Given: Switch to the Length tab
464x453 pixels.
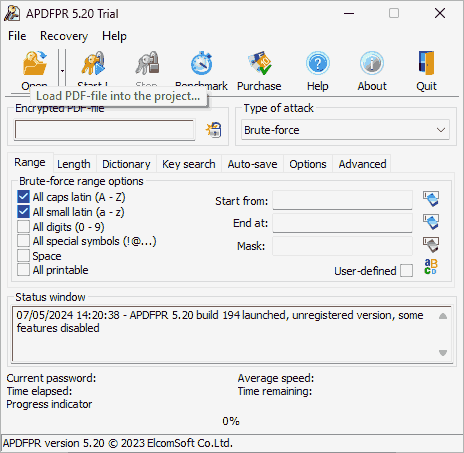Looking at the screenshot, I should coord(74,164).
